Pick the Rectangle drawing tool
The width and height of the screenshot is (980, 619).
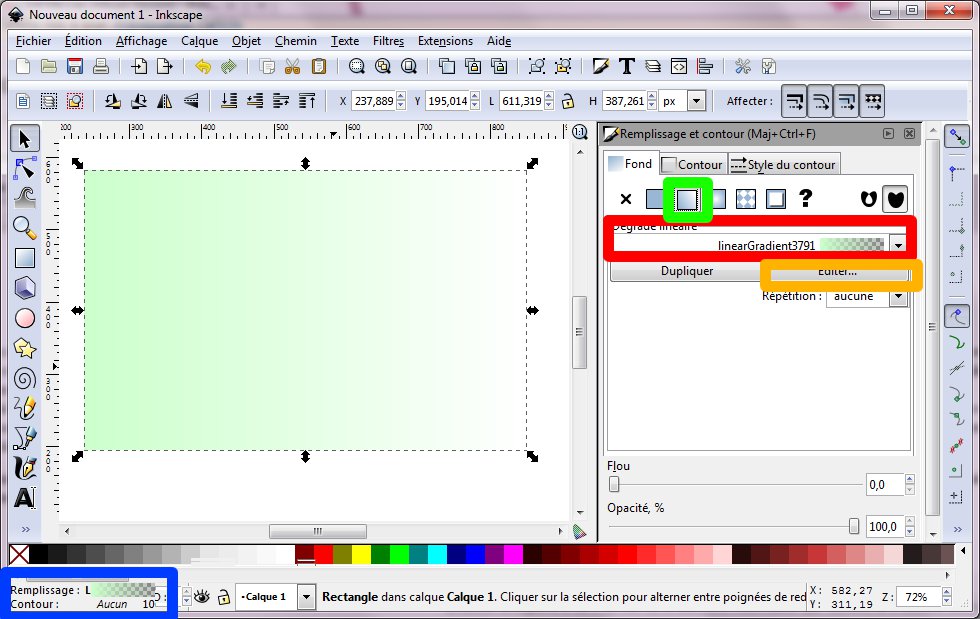pyautogui.click(x=25, y=258)
